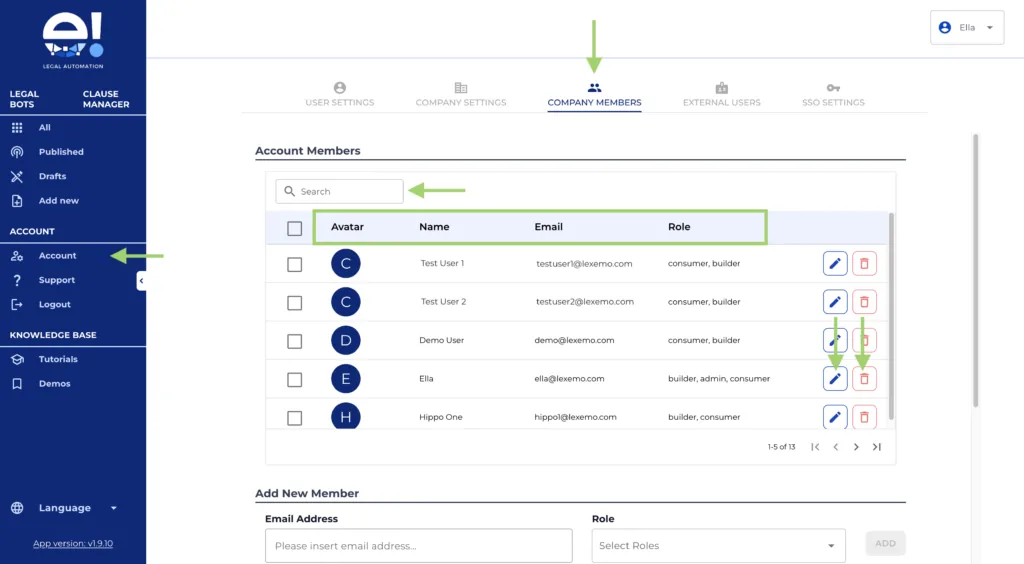1024x564 pixels.
Task: Jump to last page of members table
Action: 877,447
